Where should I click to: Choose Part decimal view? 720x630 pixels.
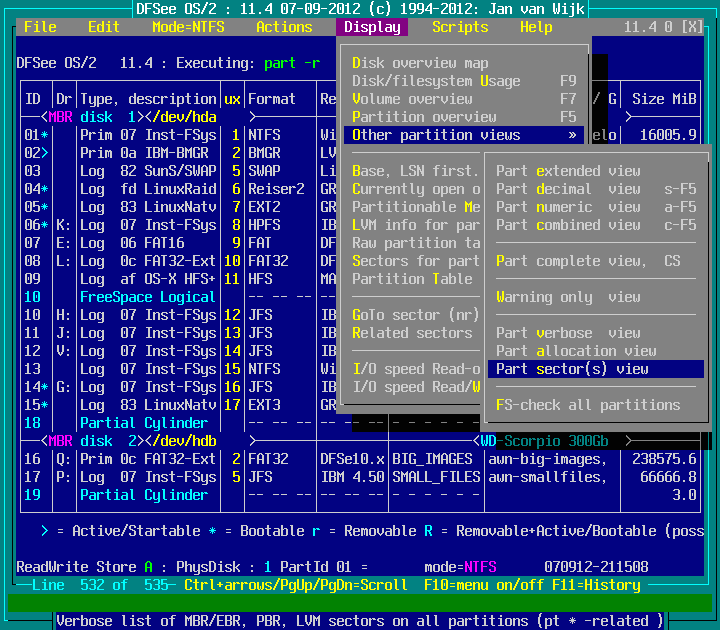568,189
